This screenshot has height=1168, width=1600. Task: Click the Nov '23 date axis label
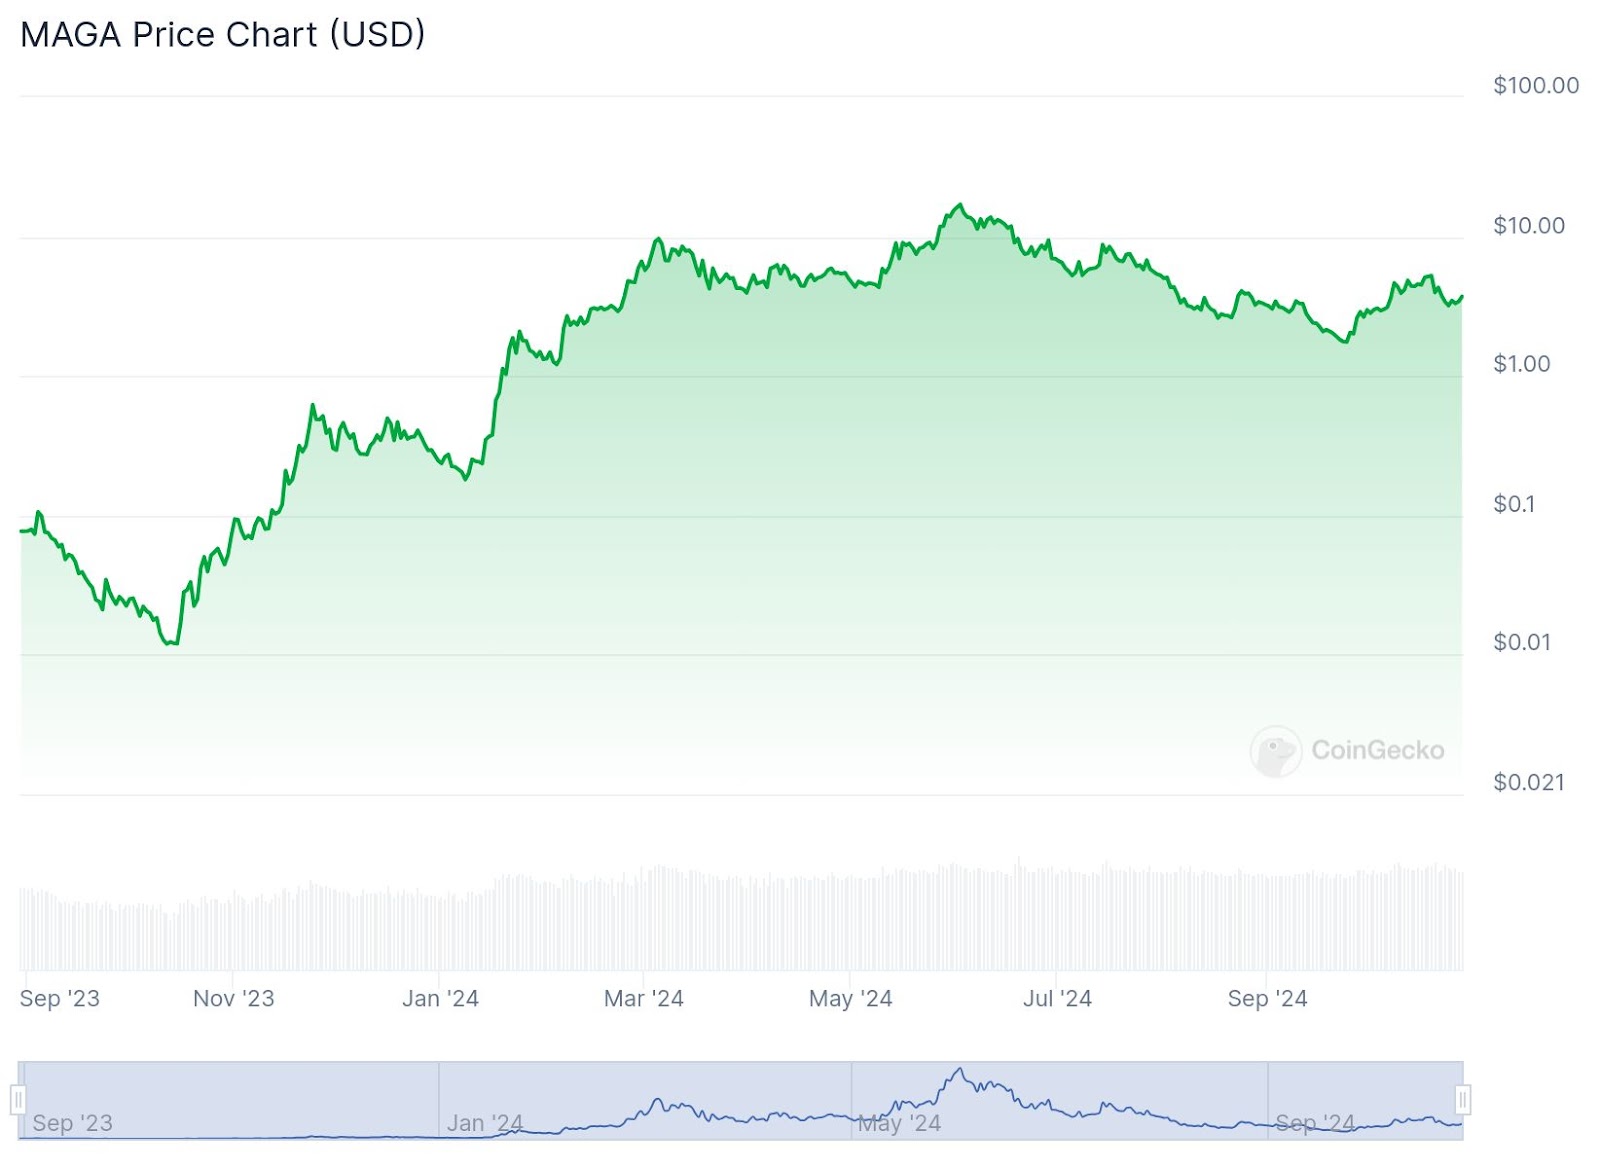pos(233,998)
